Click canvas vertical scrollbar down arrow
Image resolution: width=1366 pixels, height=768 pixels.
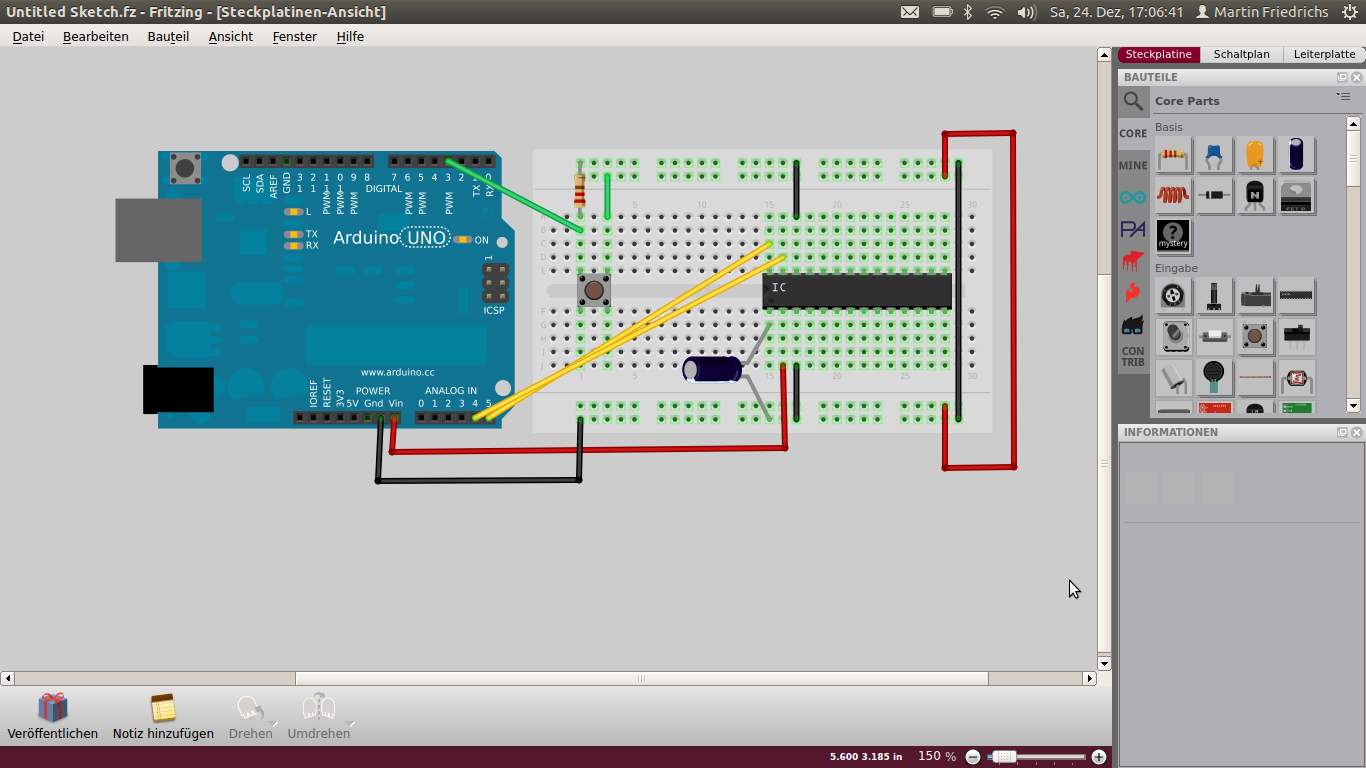point(1104,663)
